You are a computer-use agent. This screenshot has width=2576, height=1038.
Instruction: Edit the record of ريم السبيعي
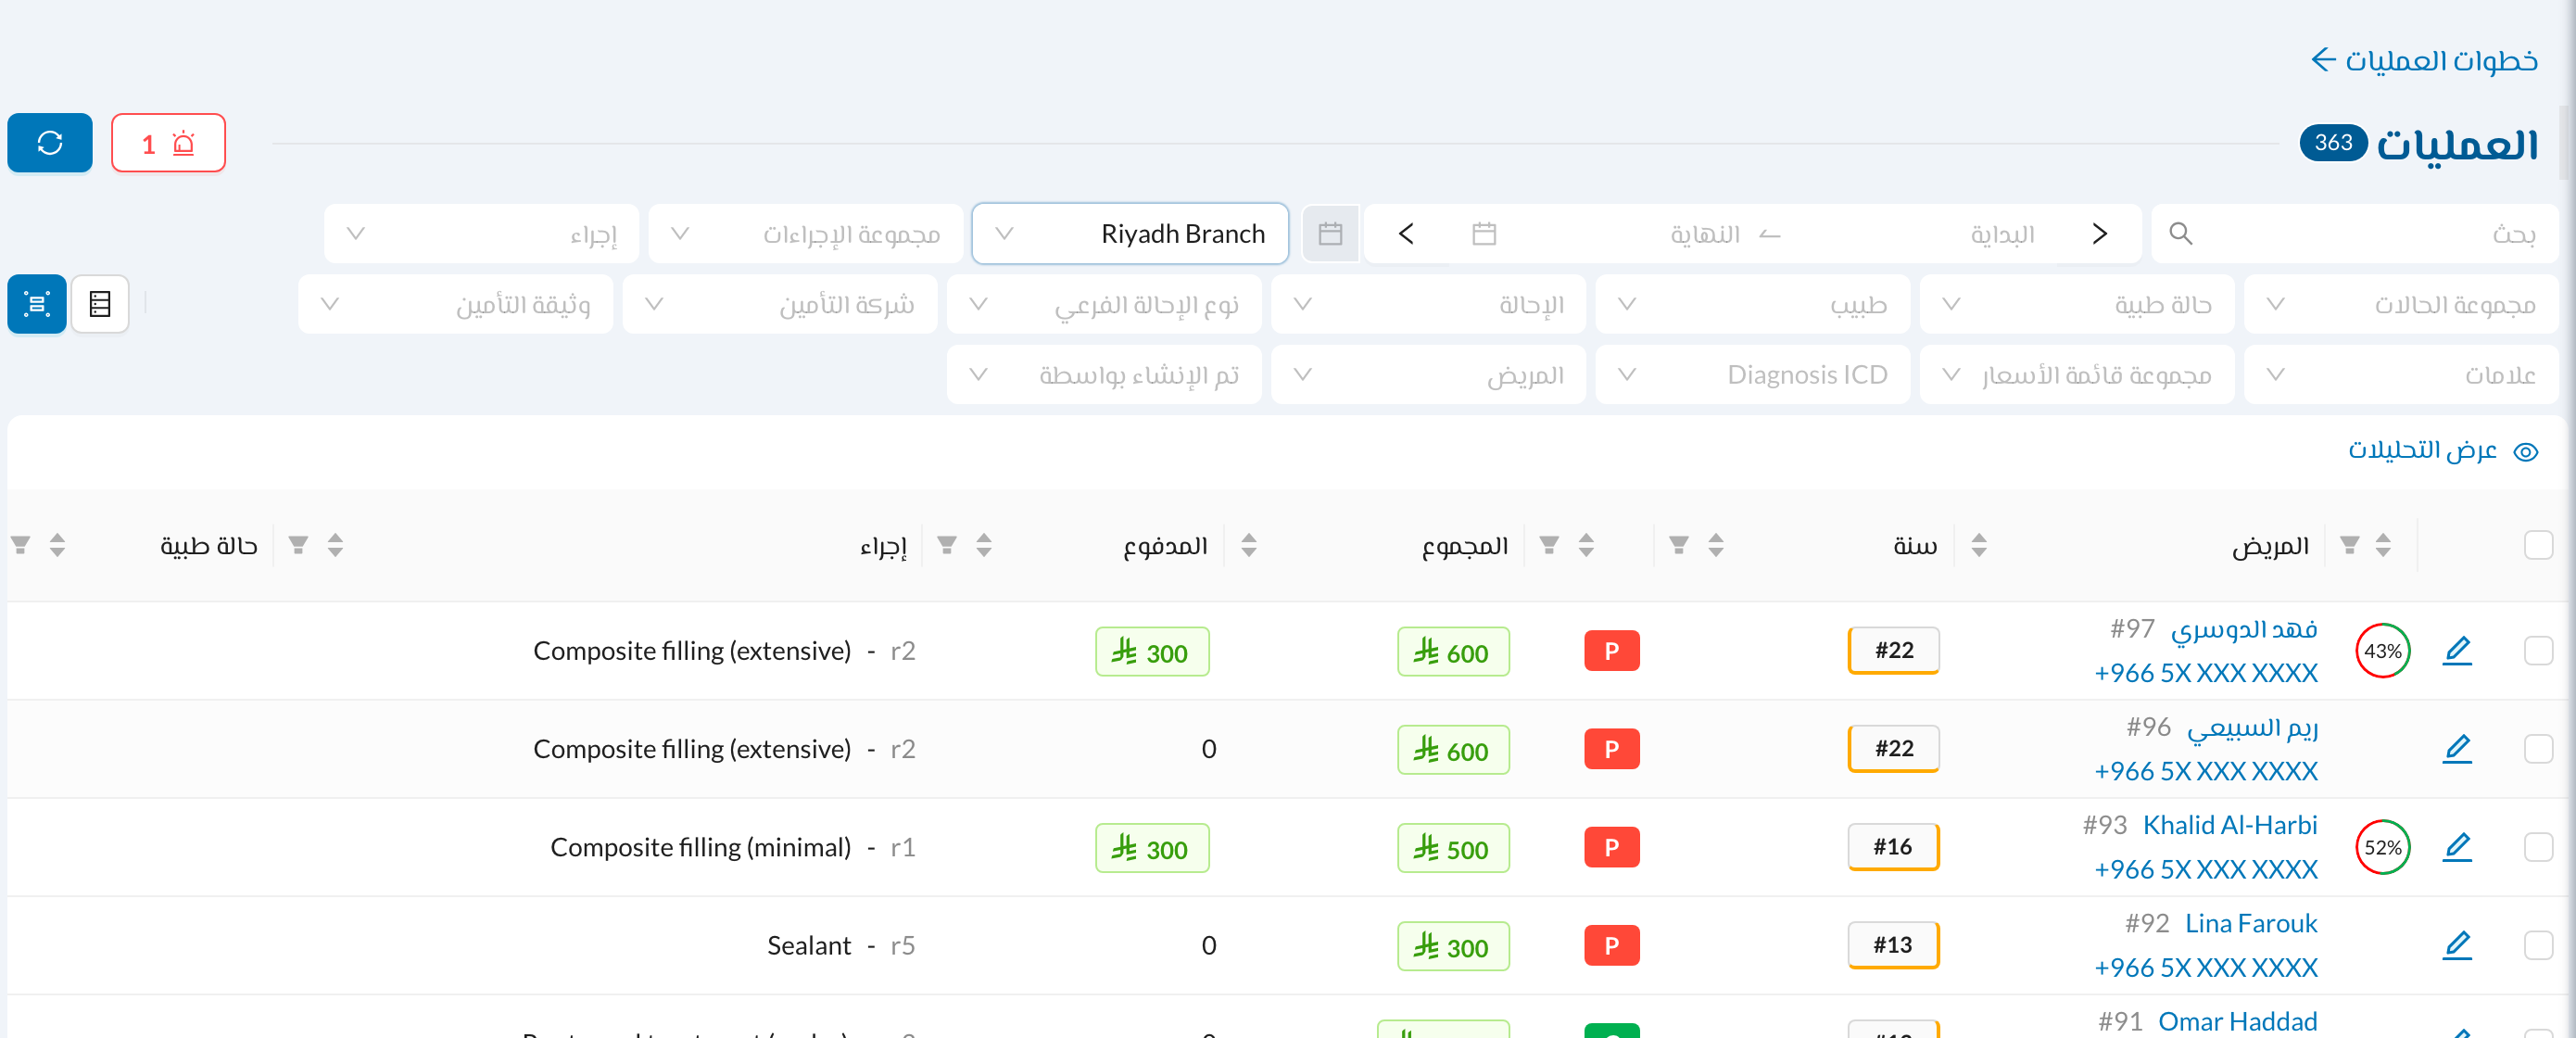pos(2457,749)
